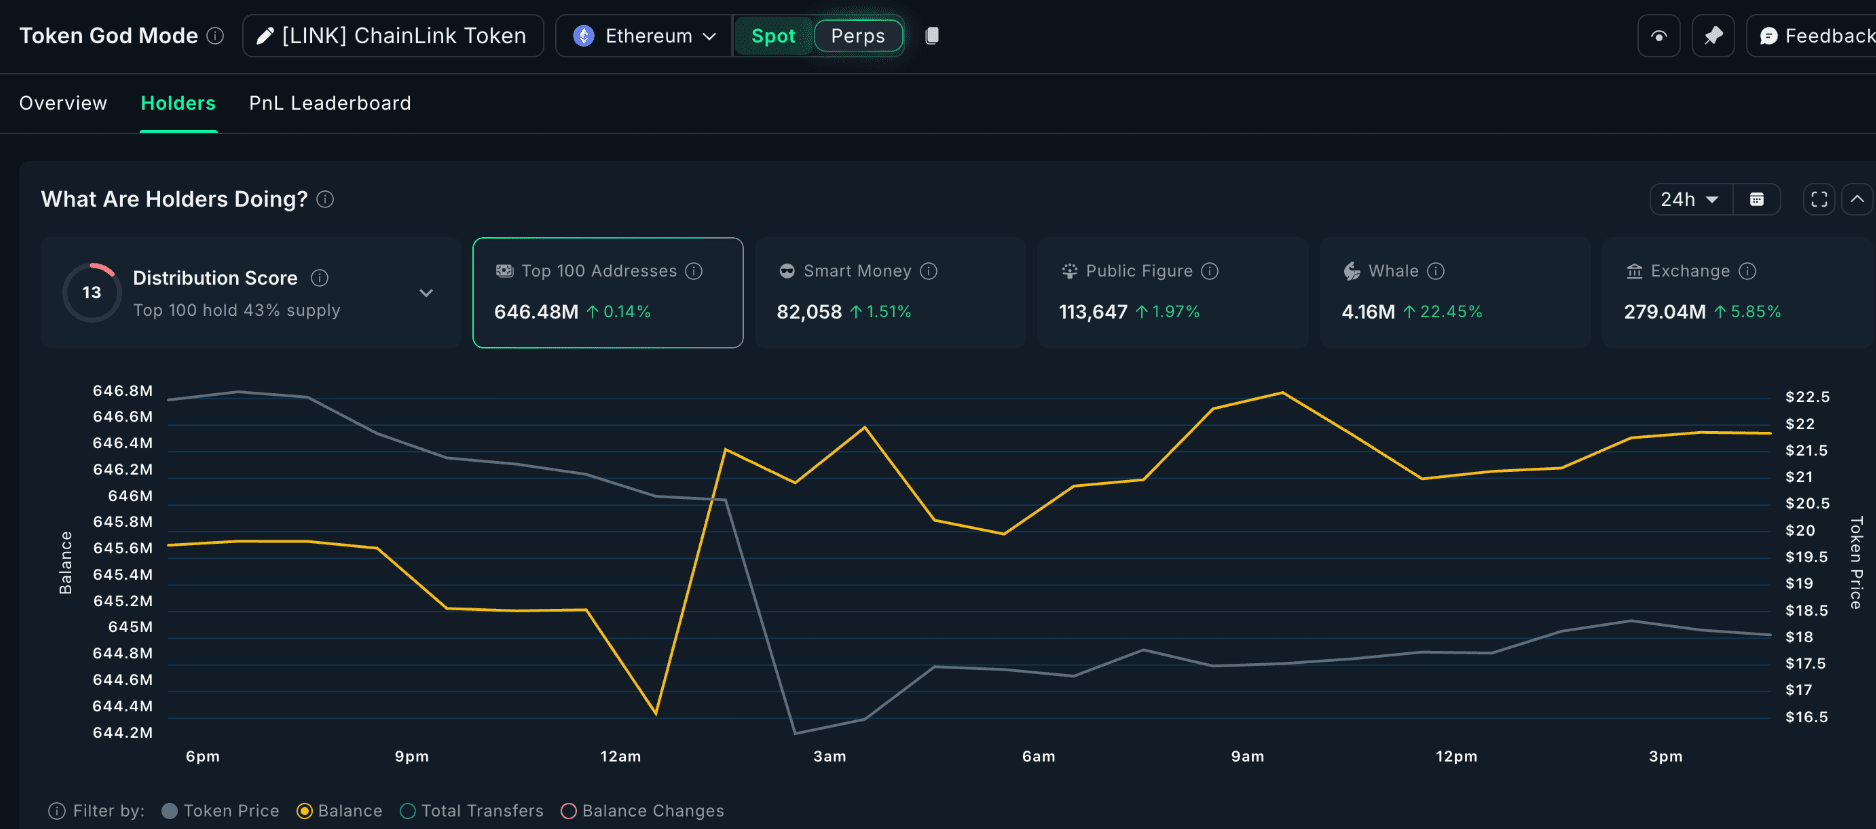The image size is (1876, 829).
Task: Select the Token Price filter radio
Action: (170, 811)
